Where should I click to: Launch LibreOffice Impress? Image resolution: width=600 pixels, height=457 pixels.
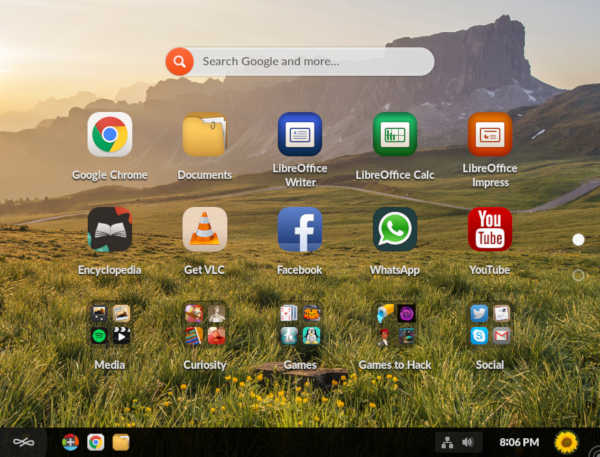pyautogui.click(x=490, y=135)
